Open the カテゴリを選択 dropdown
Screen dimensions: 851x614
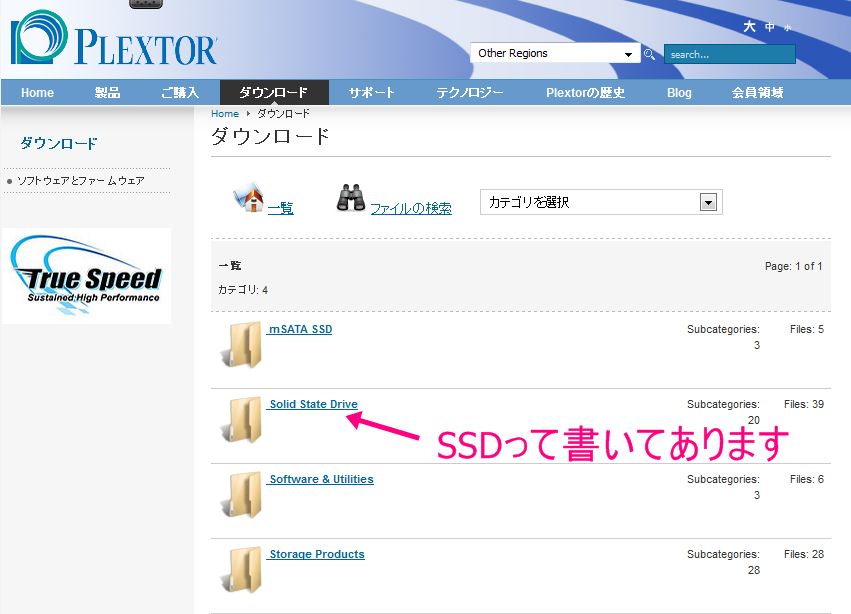pos(601,202)
